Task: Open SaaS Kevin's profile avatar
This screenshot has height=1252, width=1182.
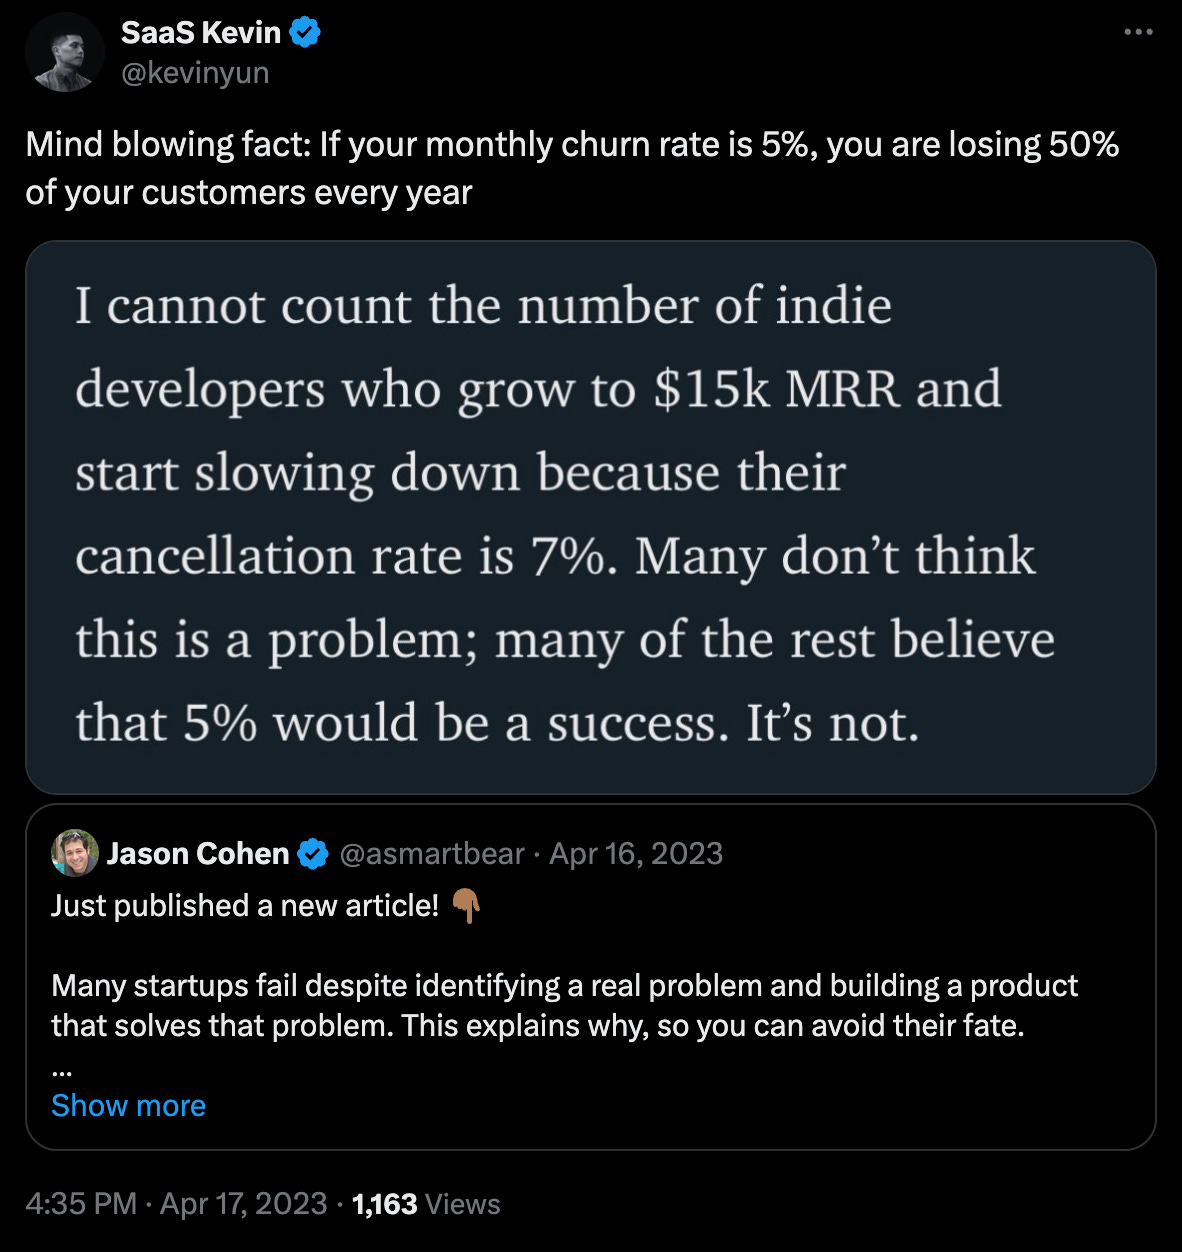Action: click(x=64, y=52)
